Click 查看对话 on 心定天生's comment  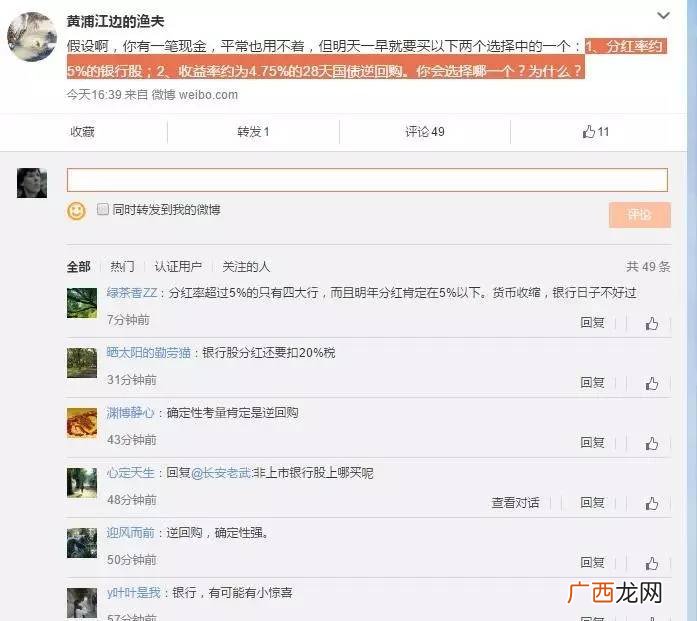[x=515, y=502]
